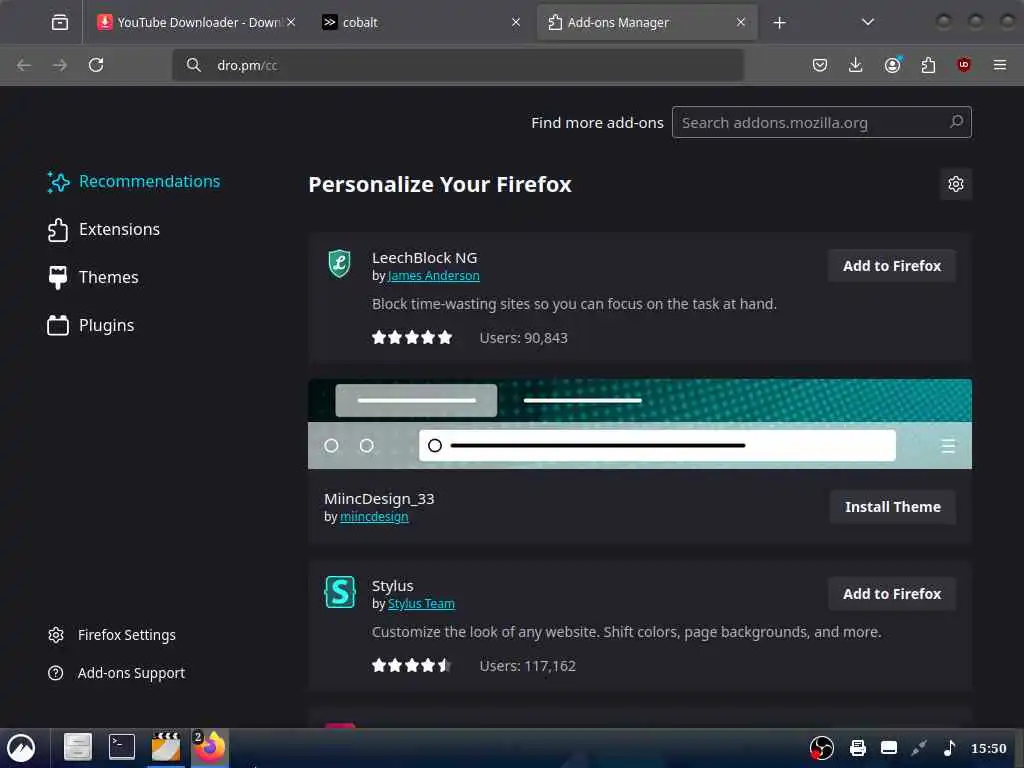This screenshot has height=768, width=1024.
Task: Open the system start menu launcher
Action: coord(21,748)
